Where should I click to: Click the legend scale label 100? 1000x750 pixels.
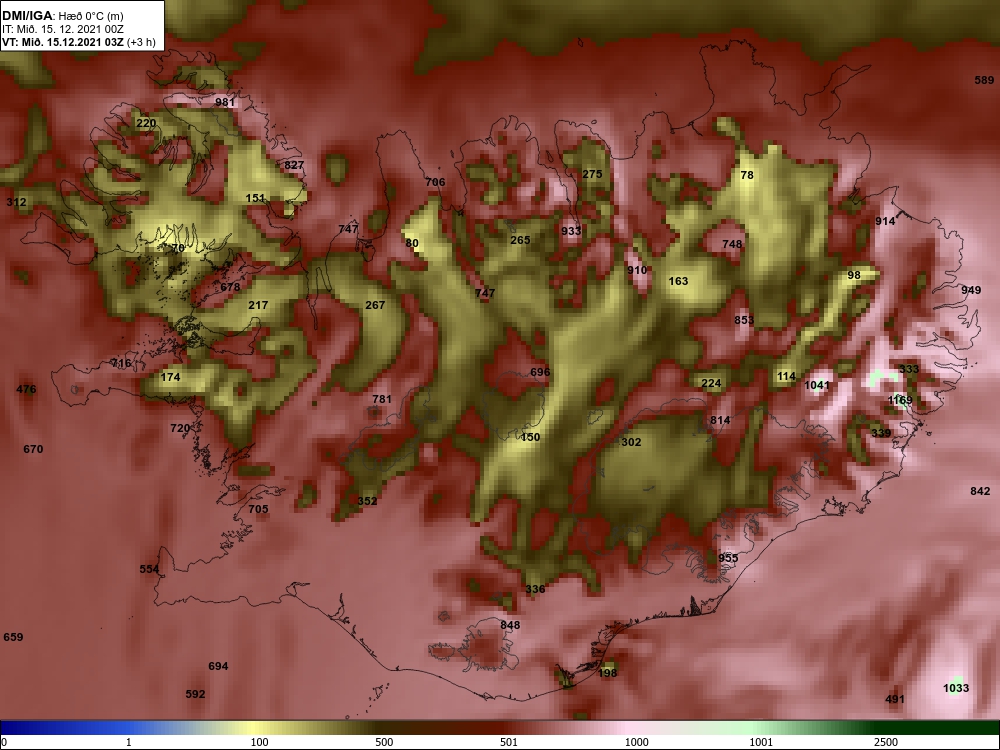coord(260,742)
